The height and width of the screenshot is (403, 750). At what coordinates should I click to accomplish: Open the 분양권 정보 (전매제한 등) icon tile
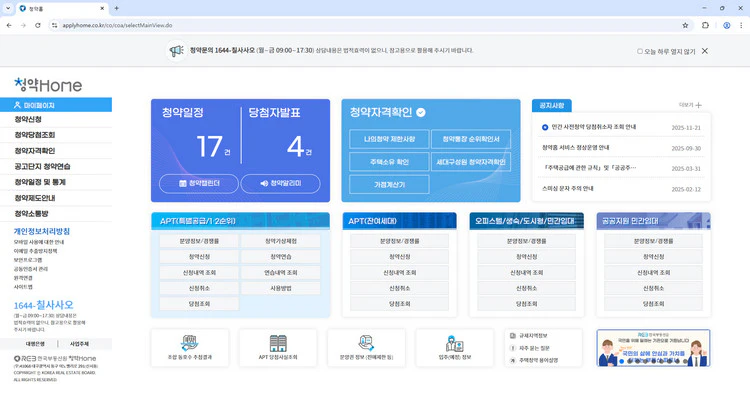[x=363, y=349]
